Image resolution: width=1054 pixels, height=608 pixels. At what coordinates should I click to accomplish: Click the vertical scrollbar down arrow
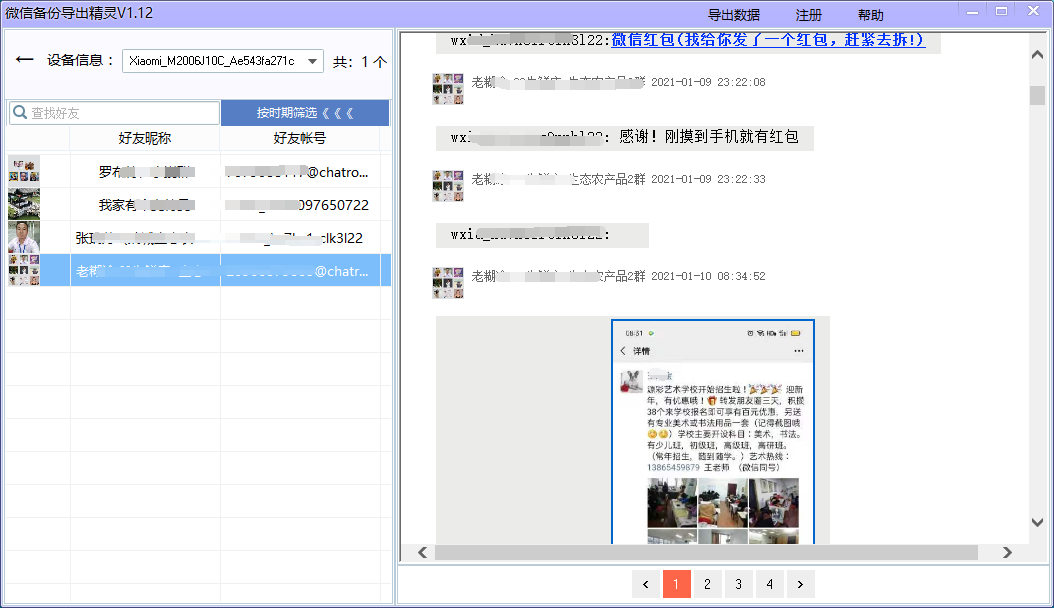[x=1037, y=522]
